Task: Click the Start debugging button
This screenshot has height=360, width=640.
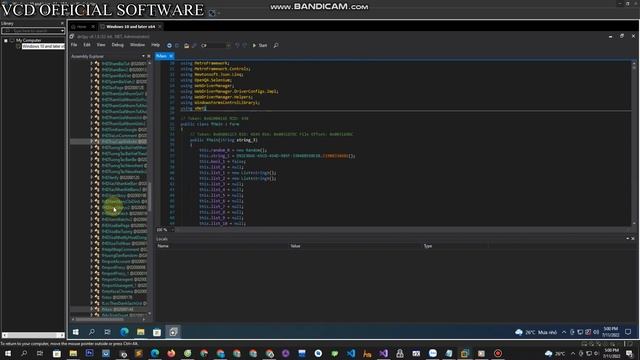Action: coord(260,45)
